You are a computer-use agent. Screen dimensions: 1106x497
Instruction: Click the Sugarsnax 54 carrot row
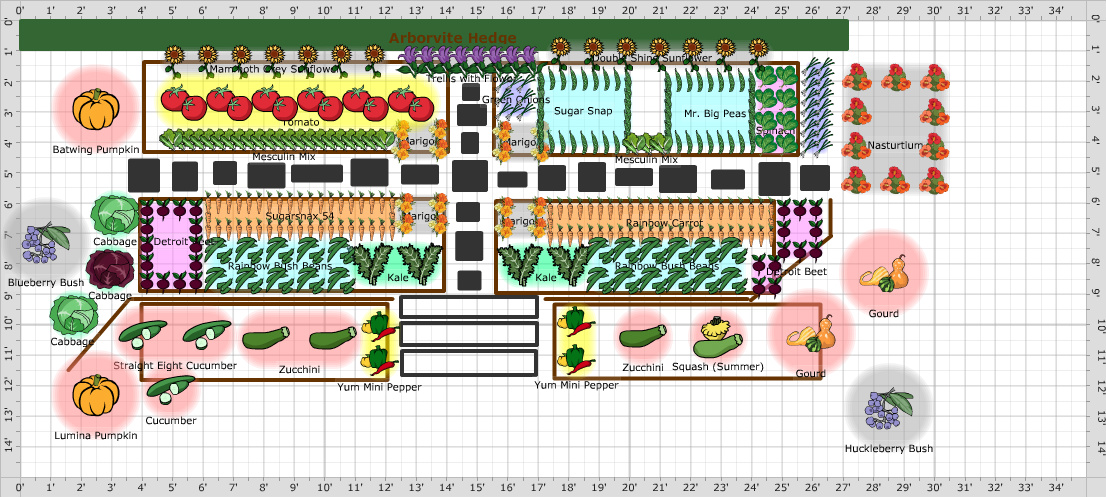(300, 215)
